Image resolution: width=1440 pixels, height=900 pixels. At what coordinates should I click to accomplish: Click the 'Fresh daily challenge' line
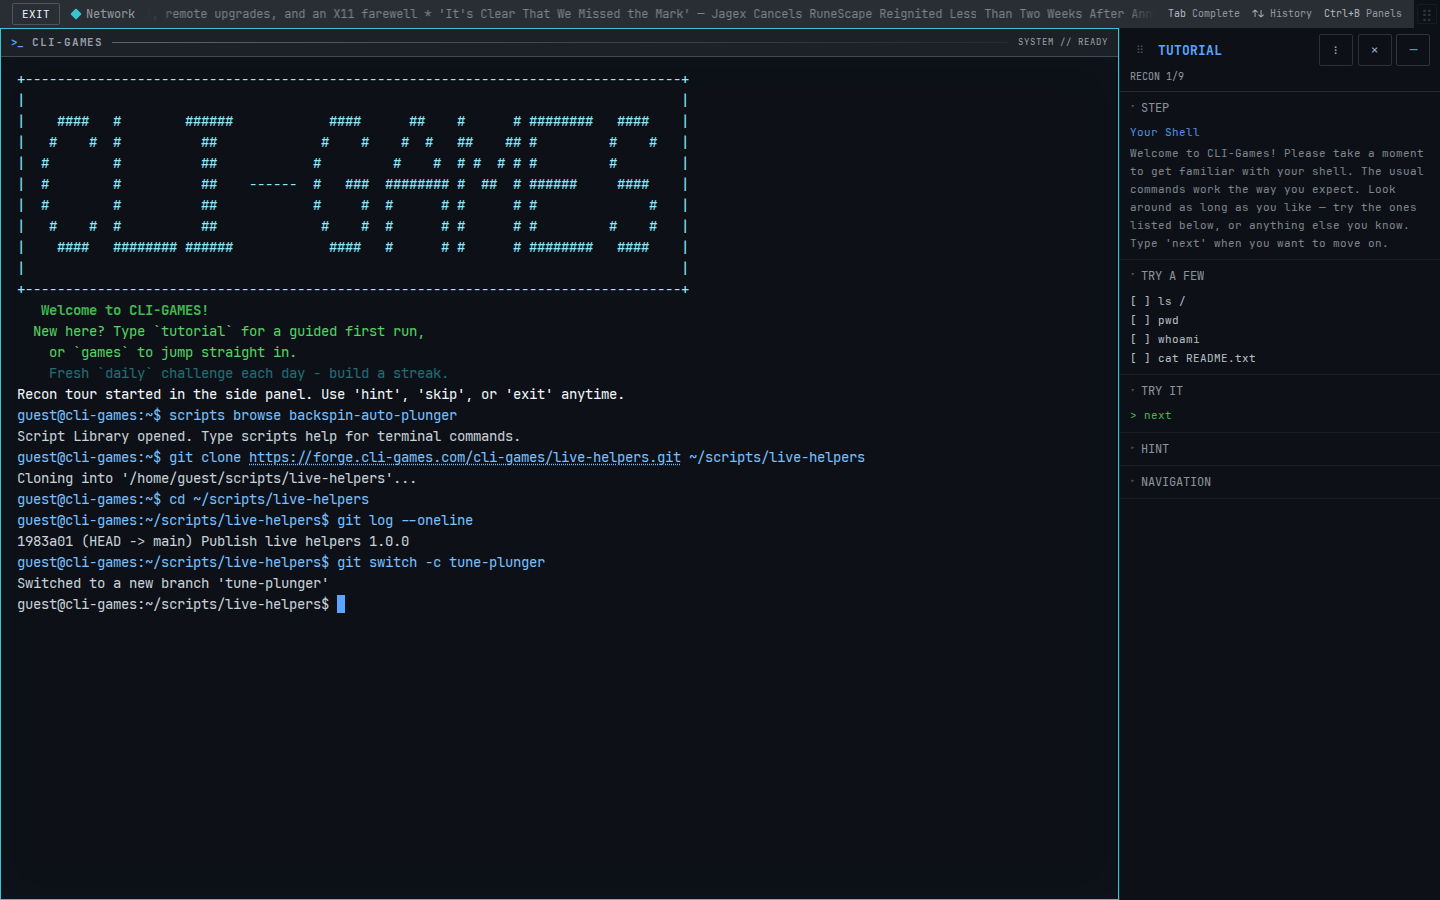point(249,373)
